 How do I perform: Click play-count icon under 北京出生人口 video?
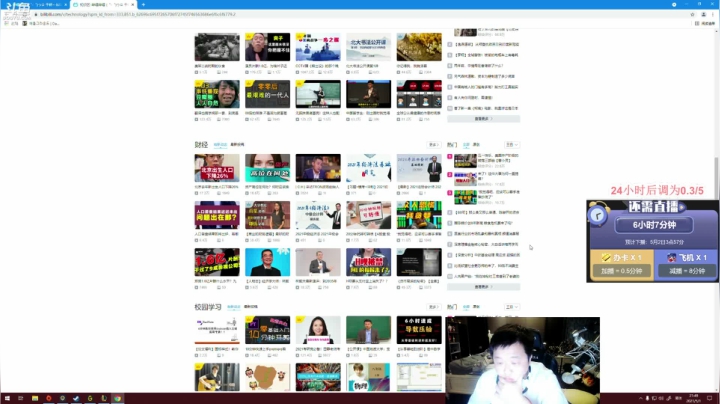click(x=196, y=193)
